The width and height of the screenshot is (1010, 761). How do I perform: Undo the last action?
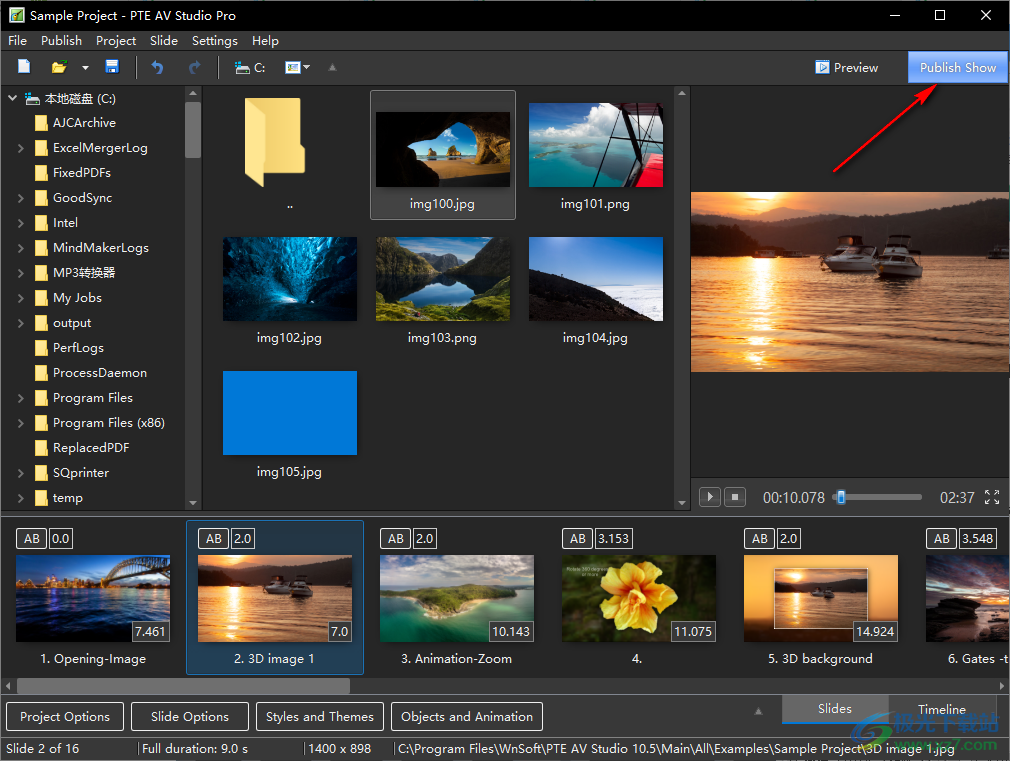tap(157, 67)
